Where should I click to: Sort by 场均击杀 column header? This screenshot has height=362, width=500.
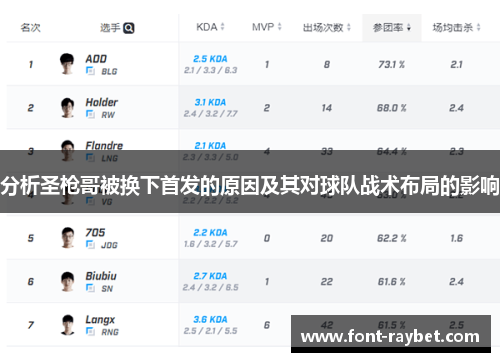(x=456, y=27)
